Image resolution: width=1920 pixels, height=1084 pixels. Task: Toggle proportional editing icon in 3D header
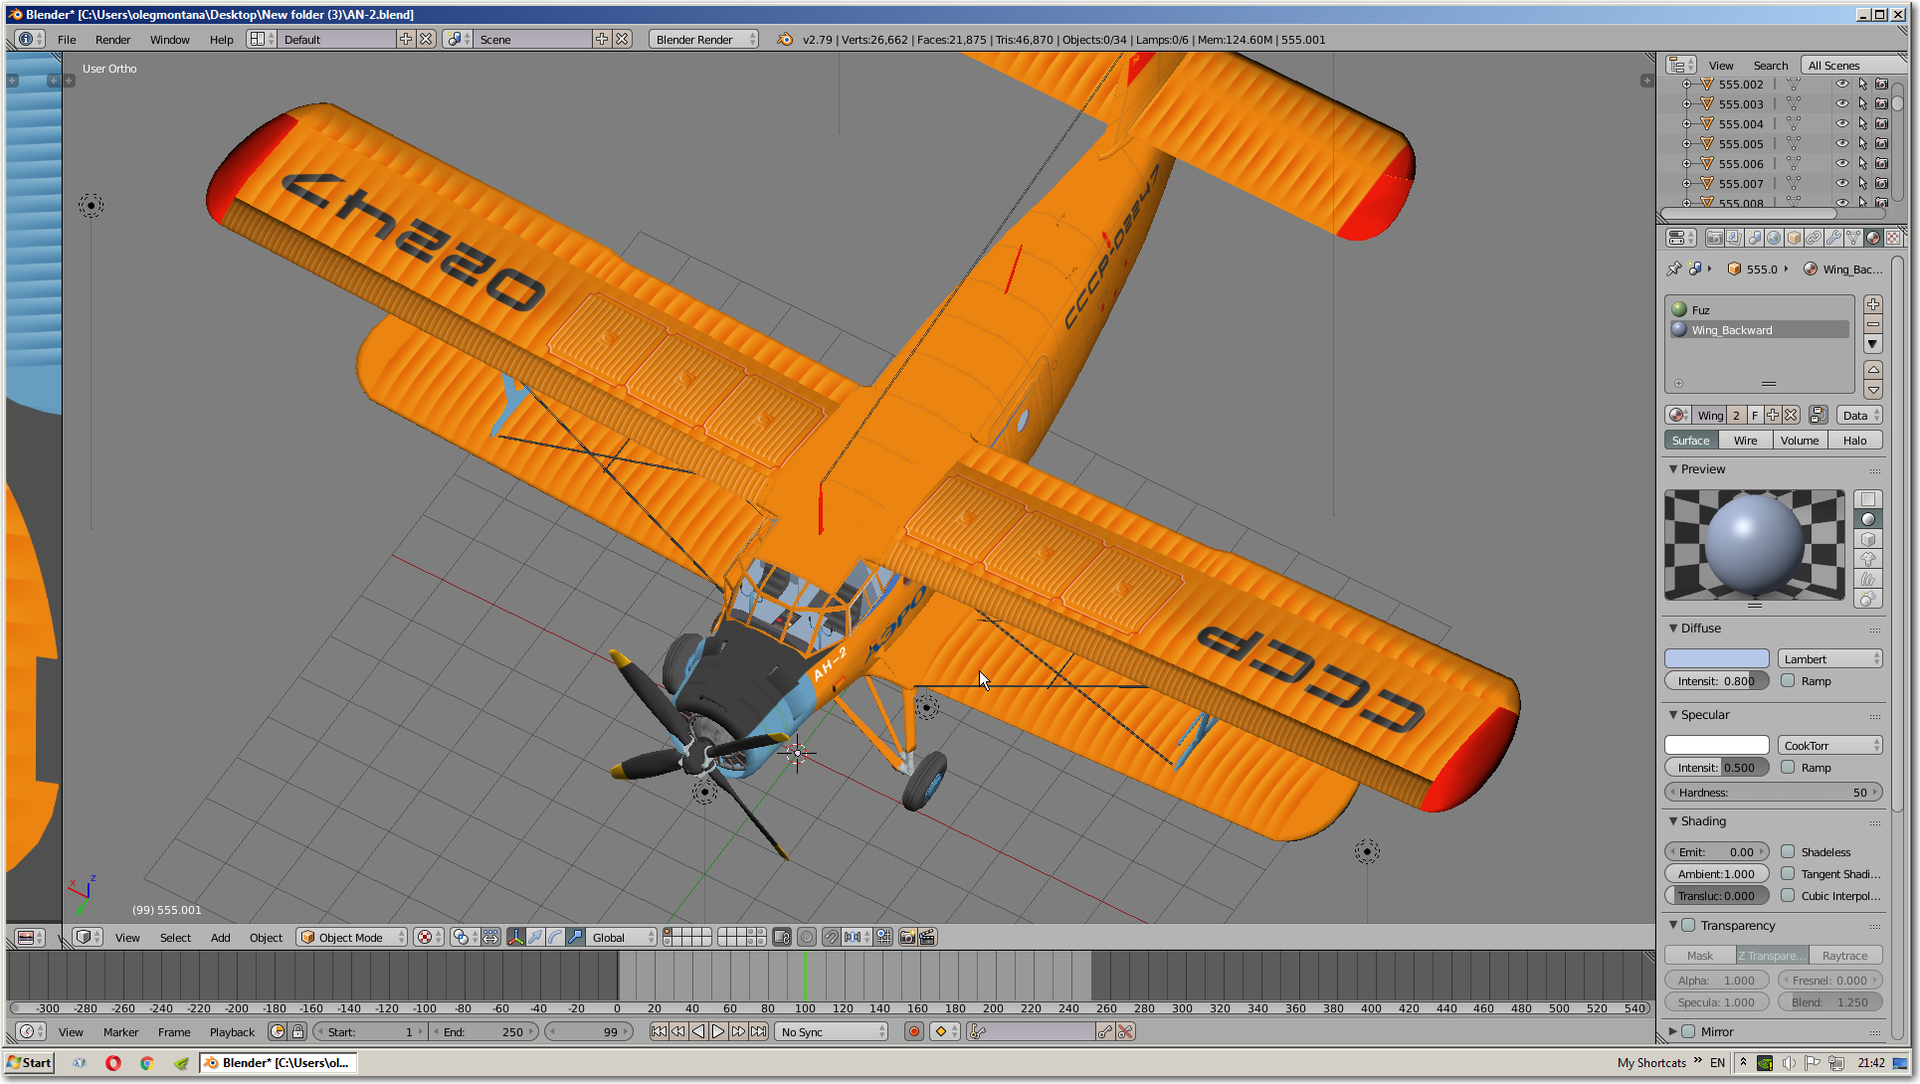[807, 937]
